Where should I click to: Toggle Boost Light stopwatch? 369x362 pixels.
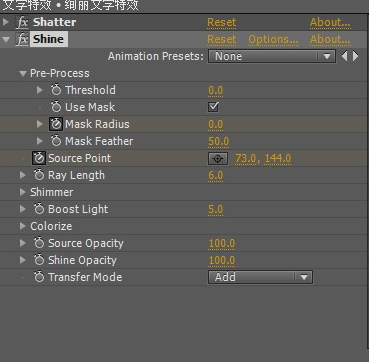(39, 209)
